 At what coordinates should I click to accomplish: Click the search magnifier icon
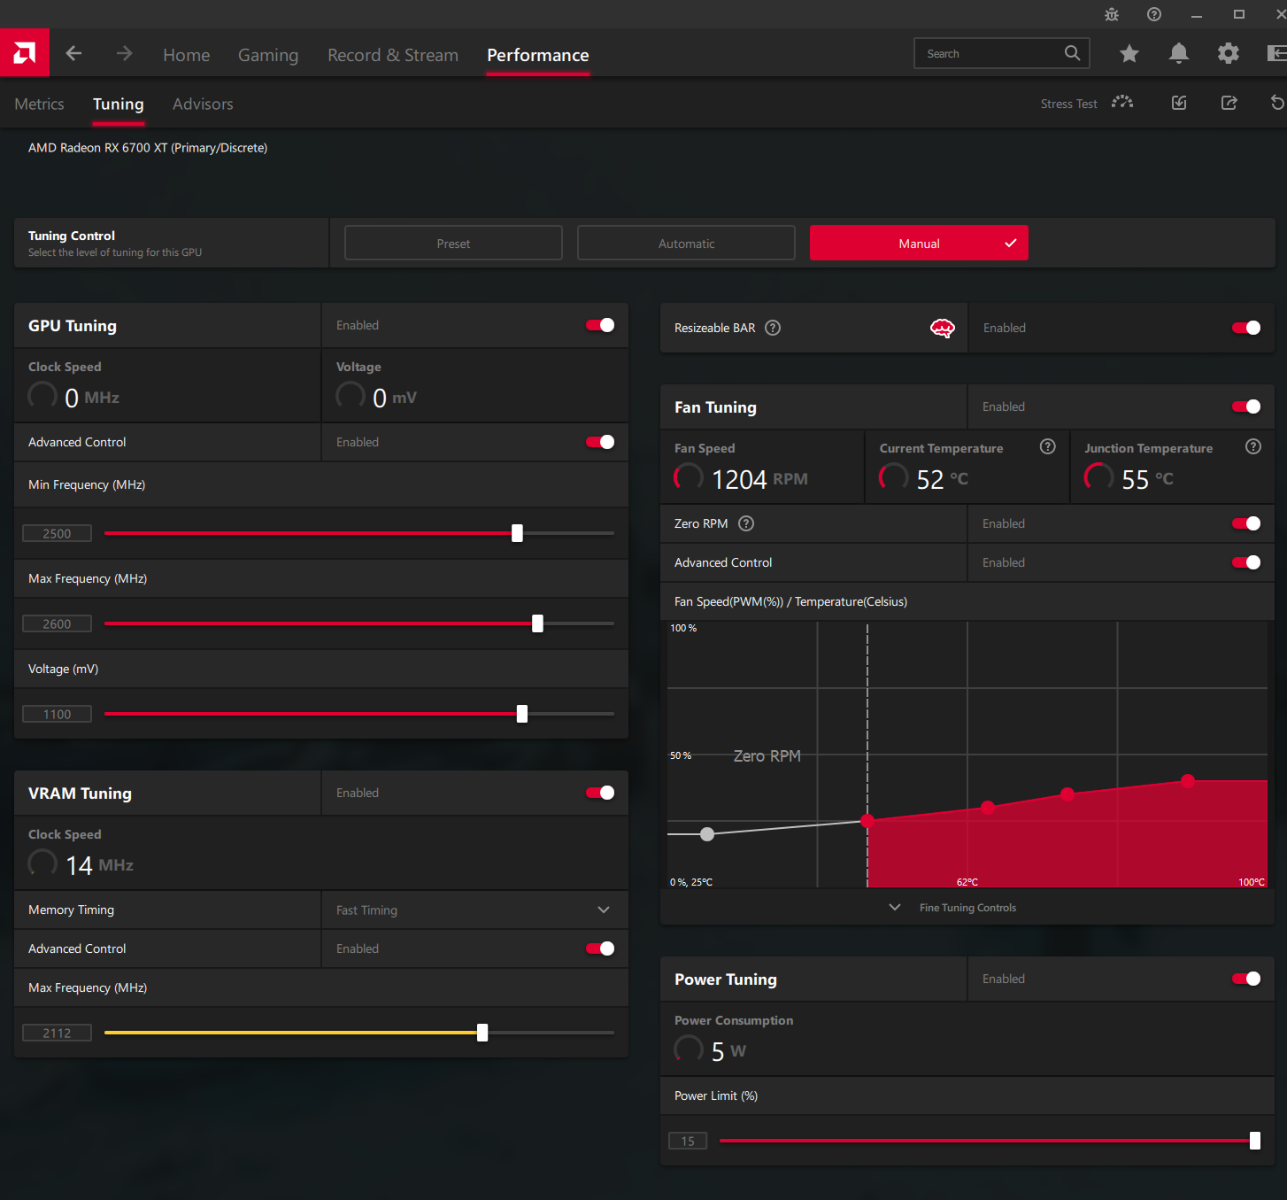(1072, 53)
